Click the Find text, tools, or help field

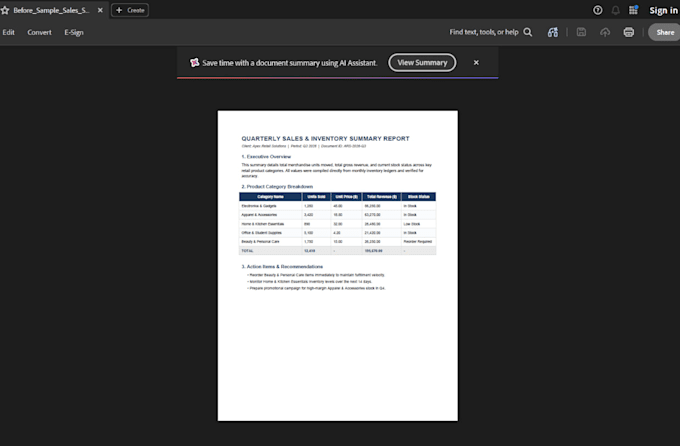click(x=484, y=32)
